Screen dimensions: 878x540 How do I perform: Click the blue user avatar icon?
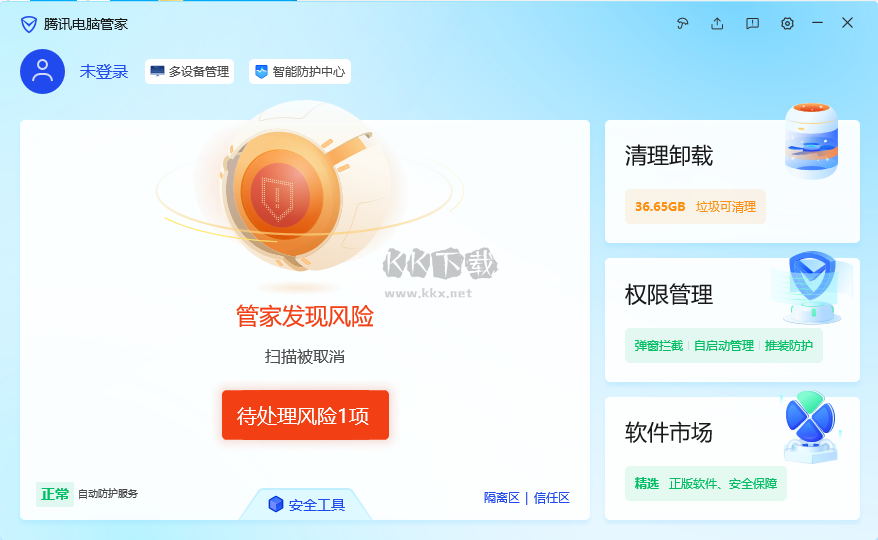(43, 72)
